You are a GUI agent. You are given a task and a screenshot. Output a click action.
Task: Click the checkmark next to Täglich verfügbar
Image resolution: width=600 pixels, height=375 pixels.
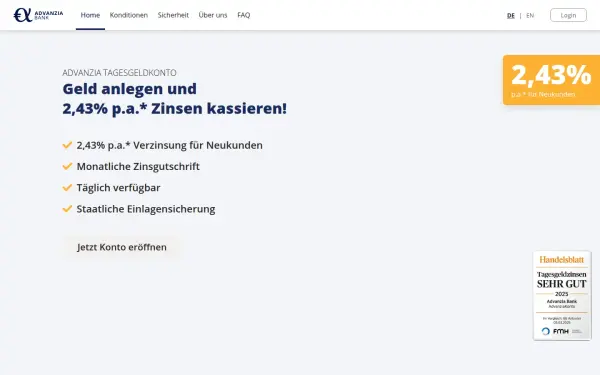(x=67, y=188)
